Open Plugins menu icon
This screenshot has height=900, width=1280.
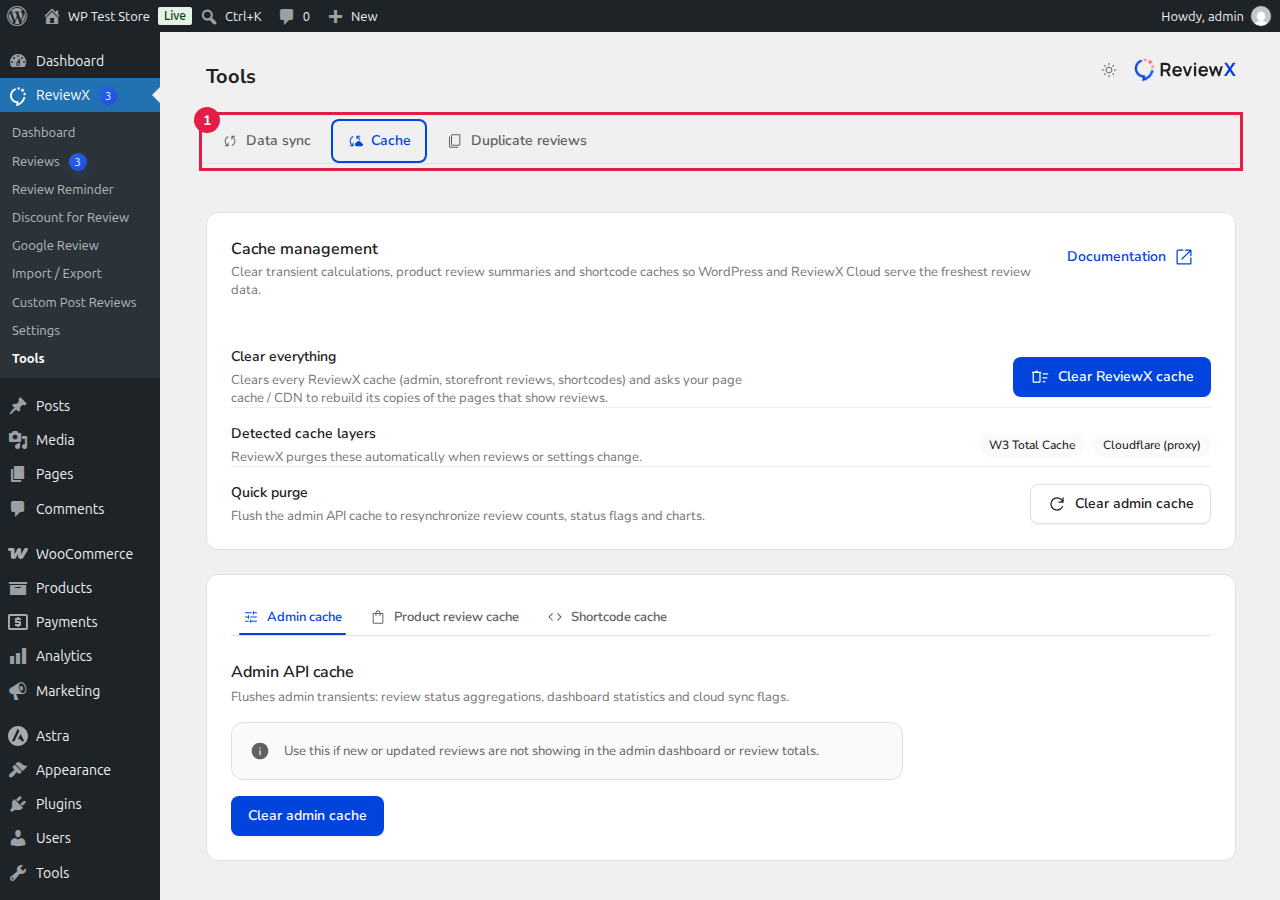(18, 804)
